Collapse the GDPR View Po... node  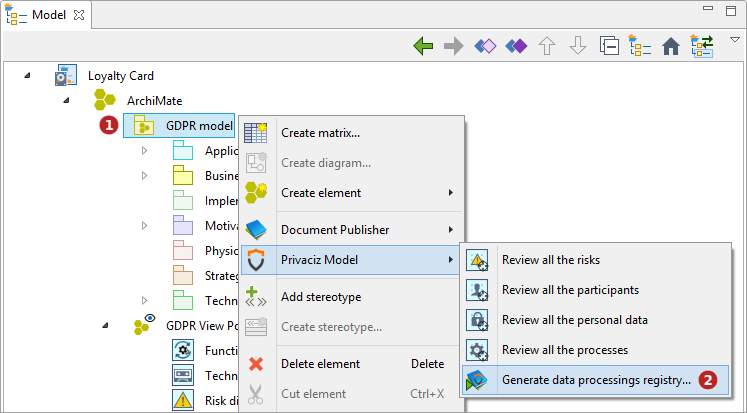[105, 325]
